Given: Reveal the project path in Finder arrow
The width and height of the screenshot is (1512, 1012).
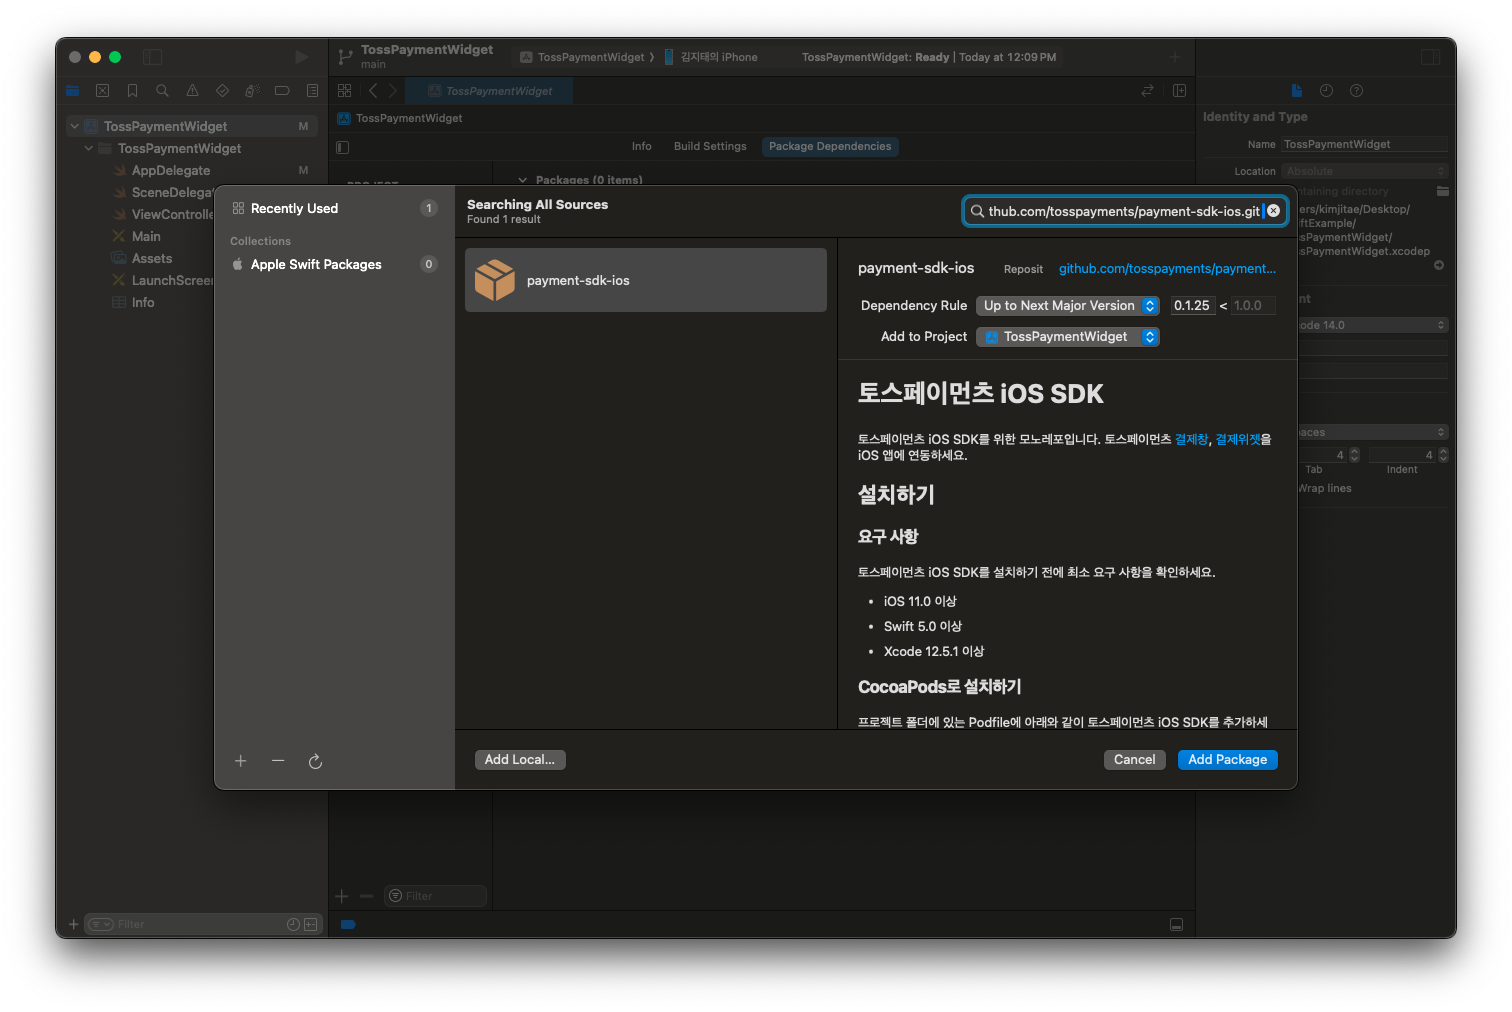Looking at the screenshot, I should click(x=1439, y=265).
